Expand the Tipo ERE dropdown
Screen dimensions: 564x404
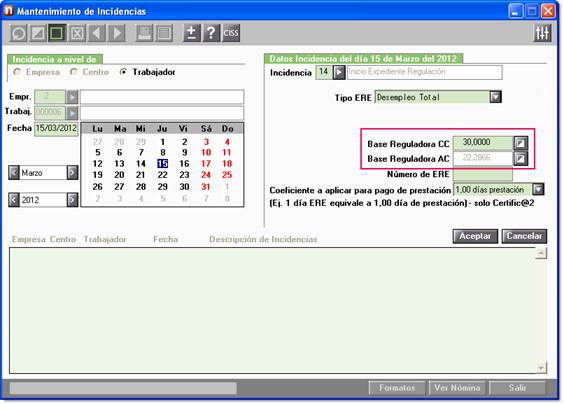point(495,97)
